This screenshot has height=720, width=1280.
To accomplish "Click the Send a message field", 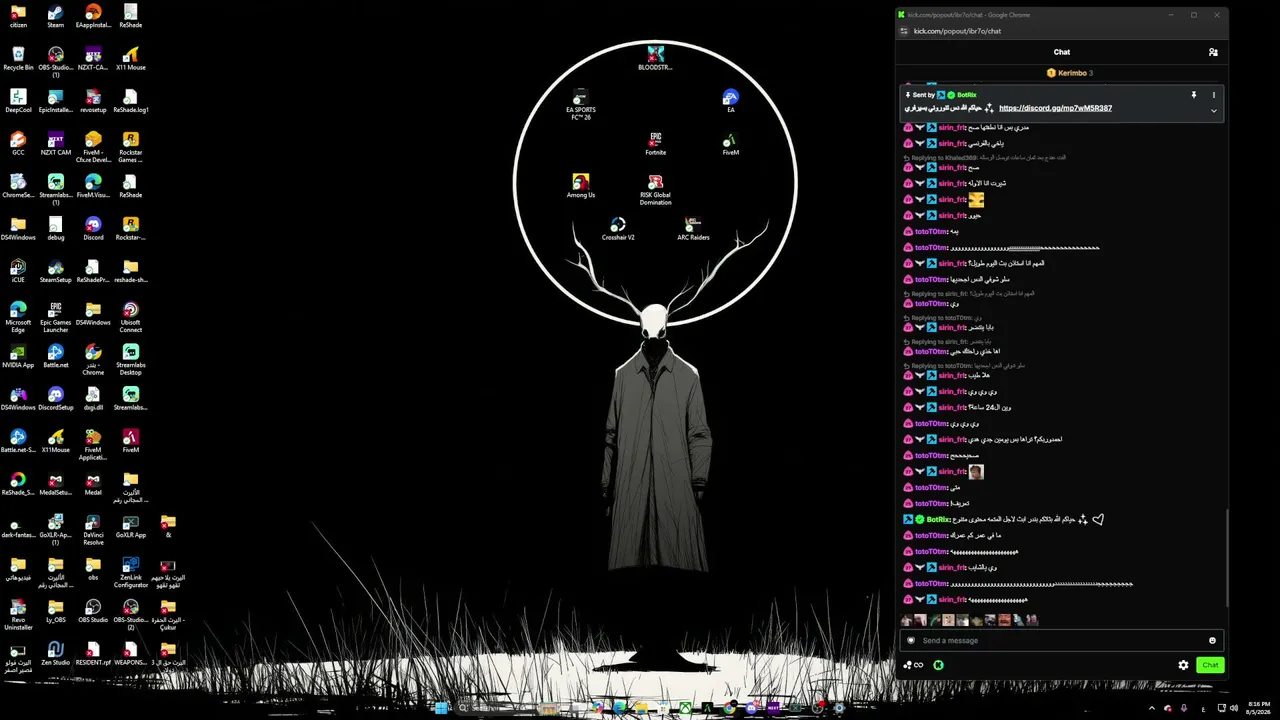I will (1062, 640).
